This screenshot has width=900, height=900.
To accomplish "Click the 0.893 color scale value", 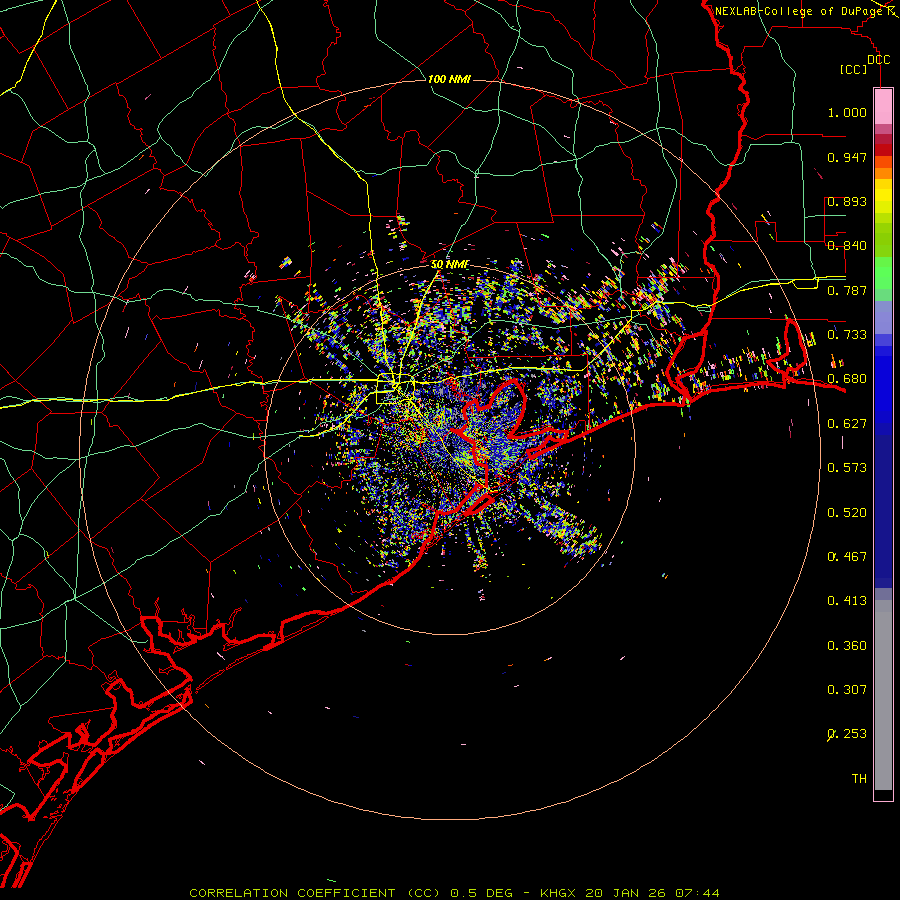I will click(x=847, y=201).
